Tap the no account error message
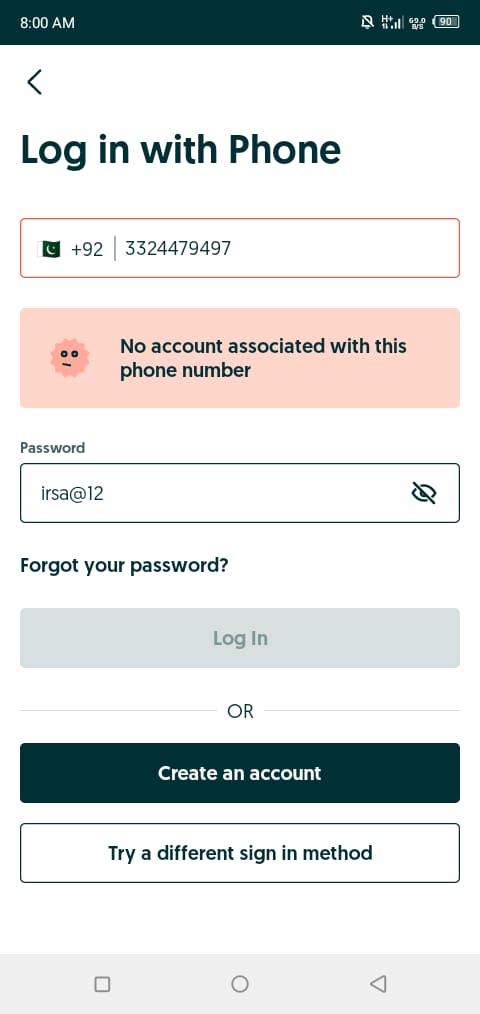 click(x=263, y=358)
